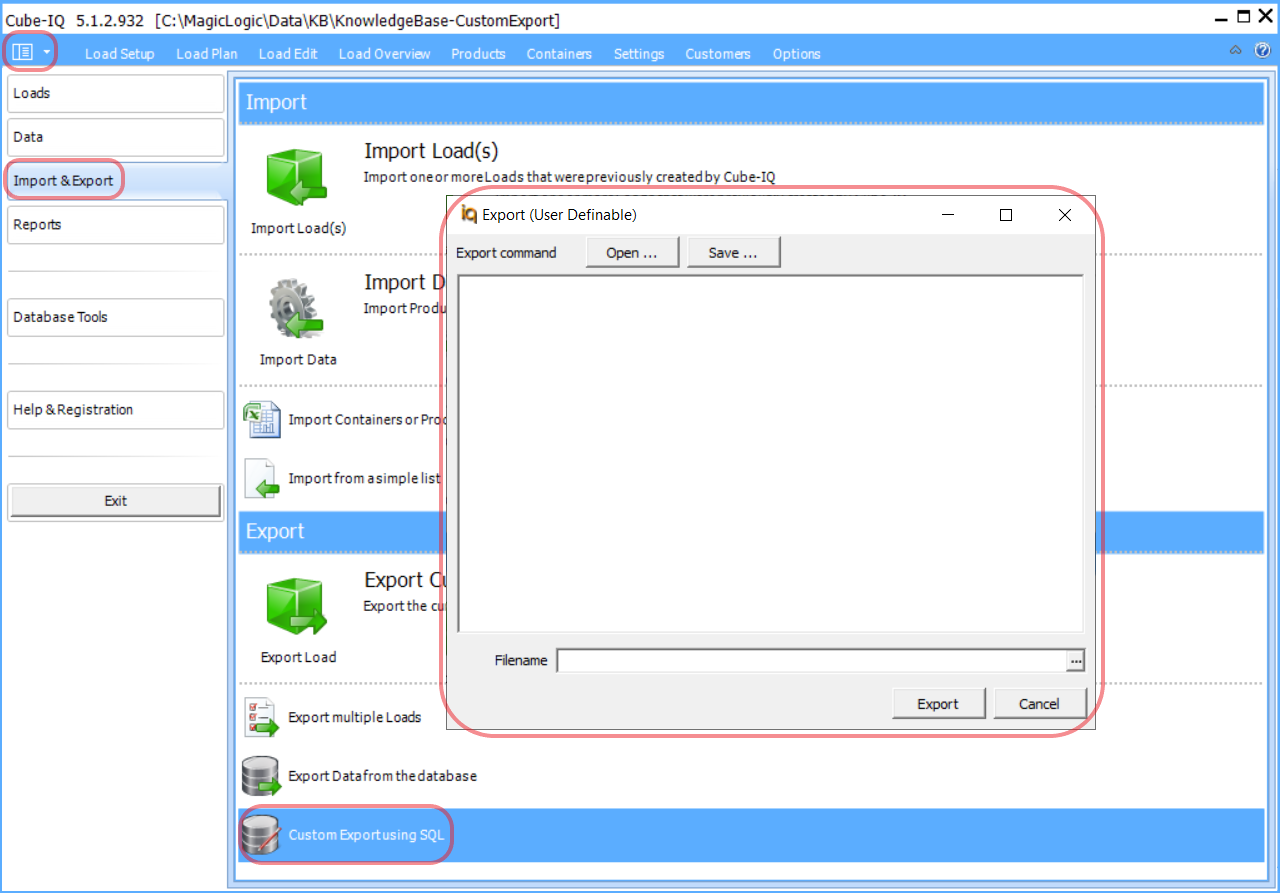Expand the dropdown arrow beside the panel icon
1280x893 pixels.
(46, 52)
